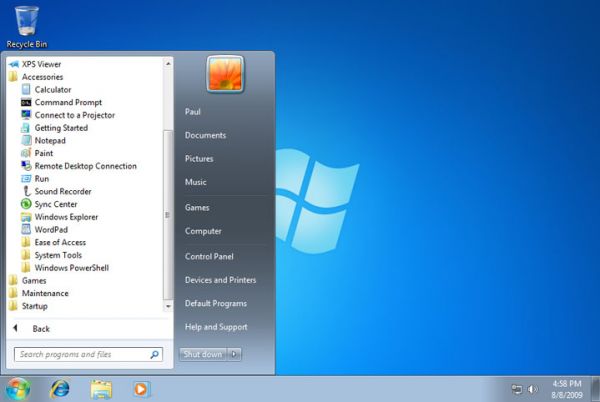Open the Shut down options arrow
Screen dimensions: 600x402
234,354
